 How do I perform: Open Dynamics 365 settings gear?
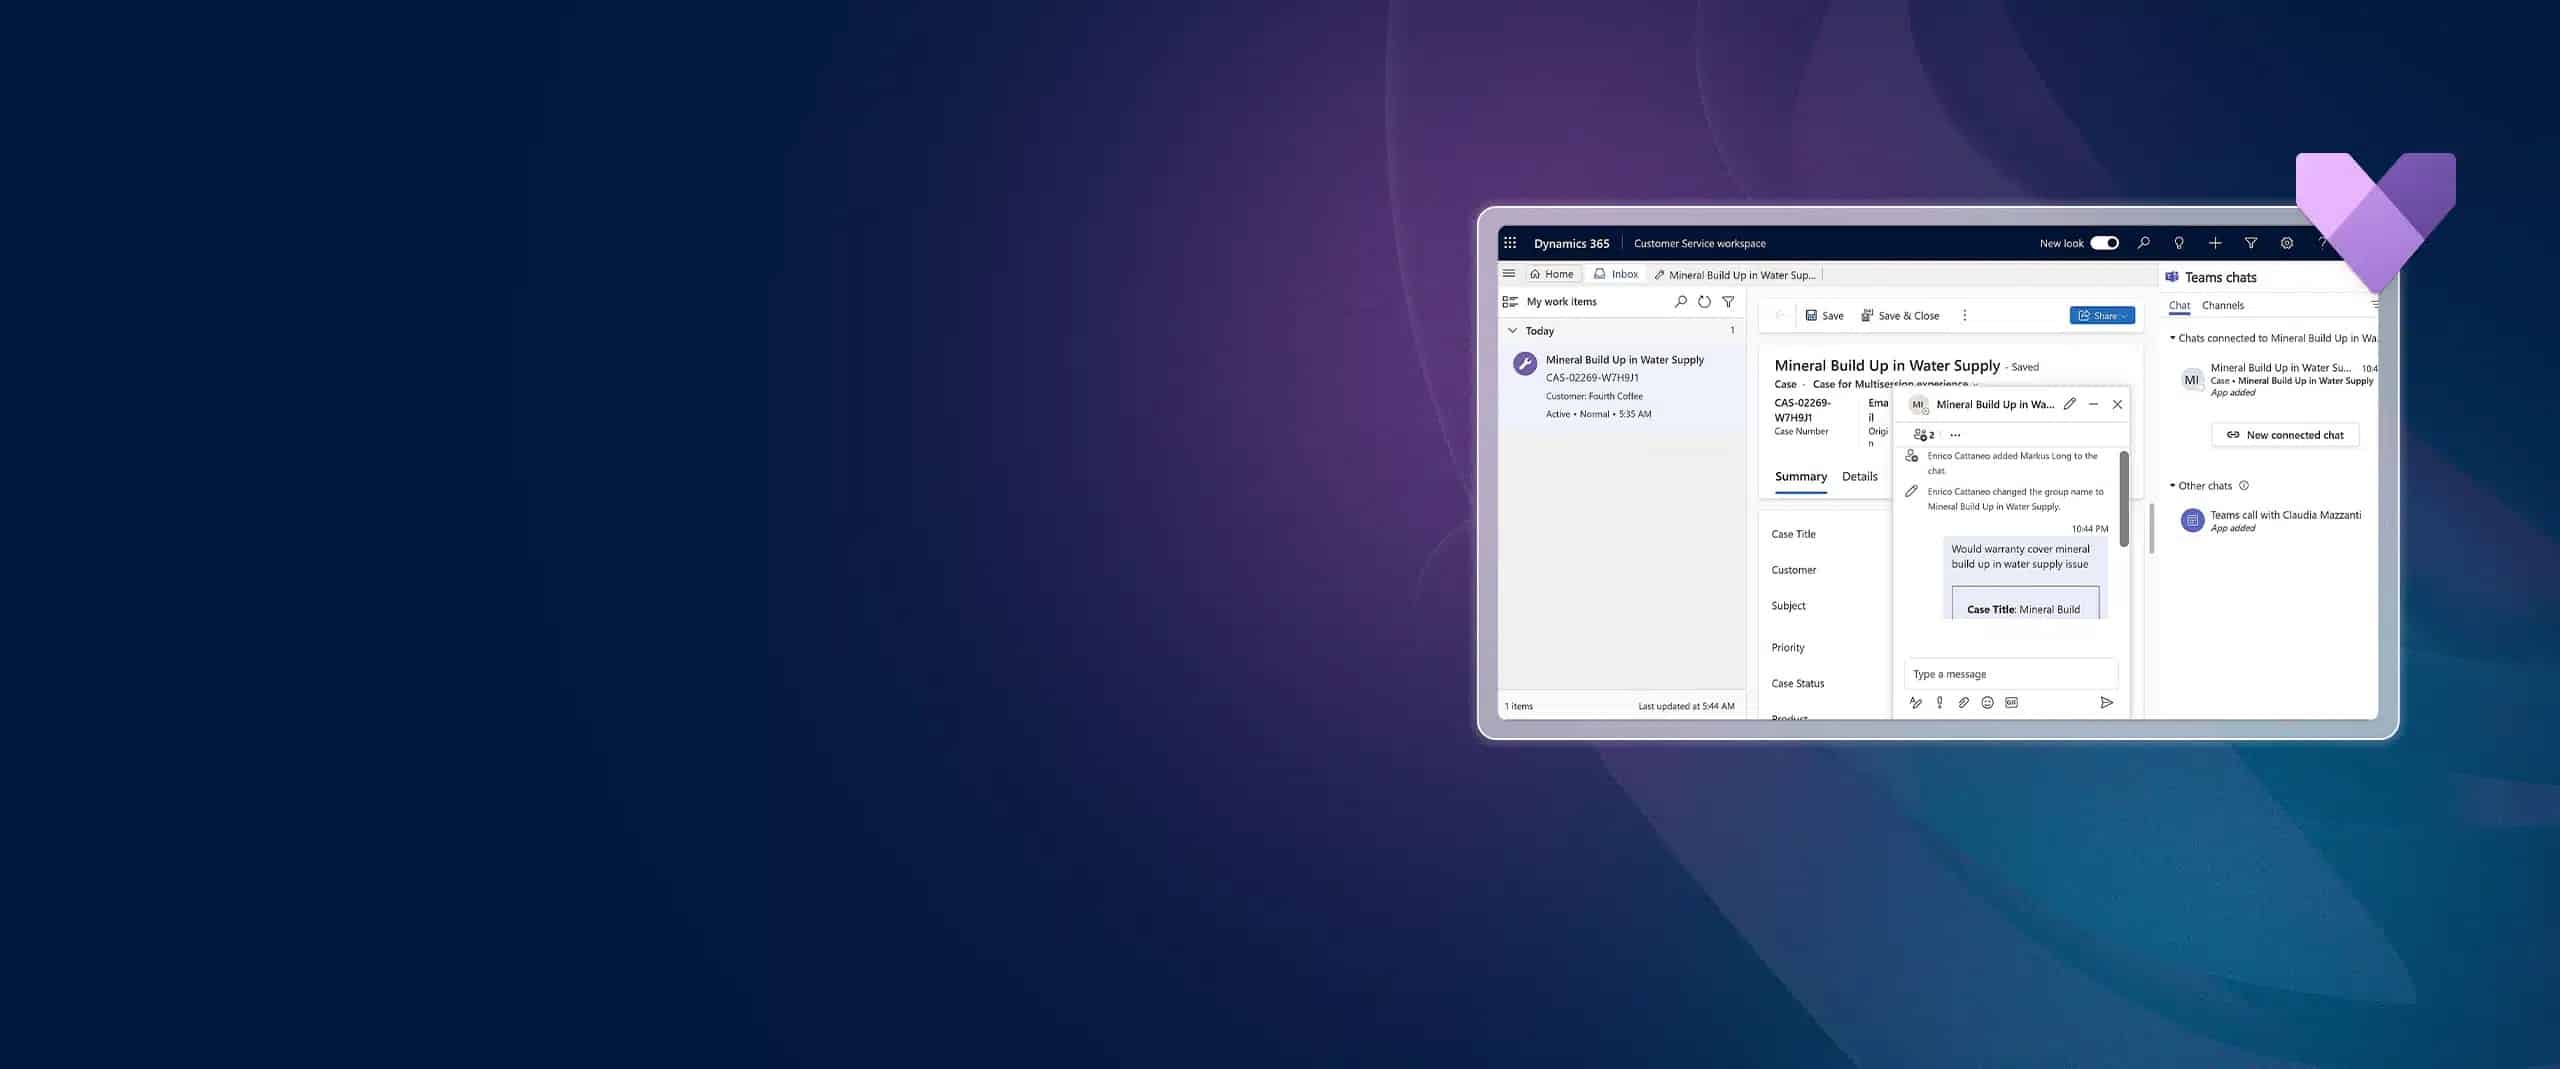pyautogui.click(x=2287, y=242)
